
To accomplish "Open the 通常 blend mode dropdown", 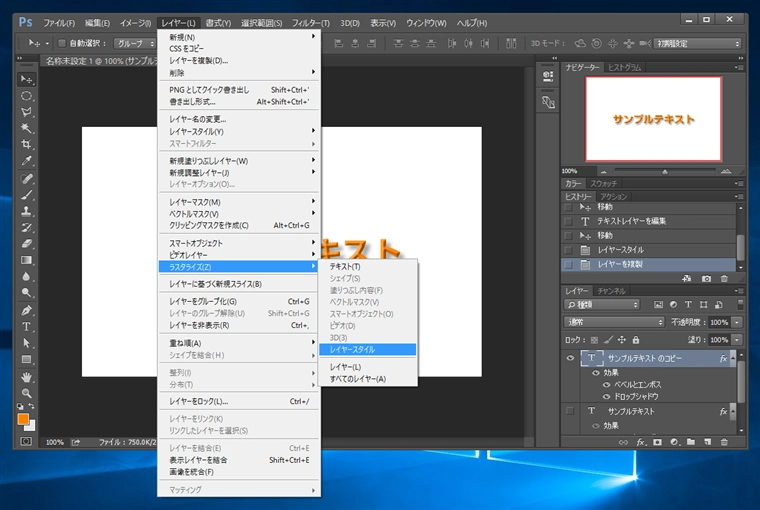I will (614, 322).
